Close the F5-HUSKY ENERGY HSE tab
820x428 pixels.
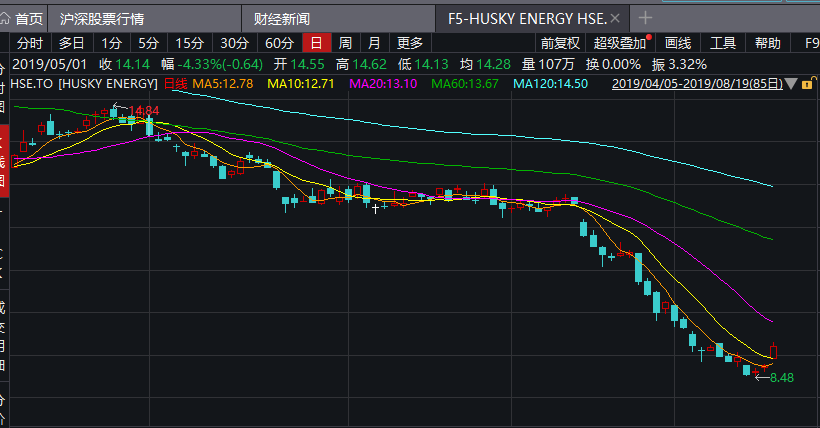[615, 19]
